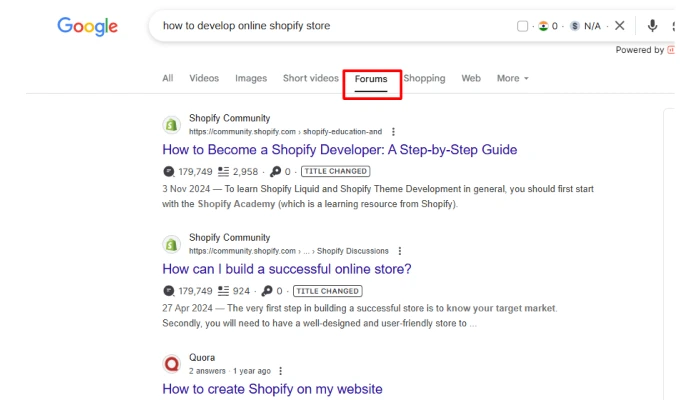Click the first result's Shopify Community site name
The image size is (700, 400).
point(229,118)
